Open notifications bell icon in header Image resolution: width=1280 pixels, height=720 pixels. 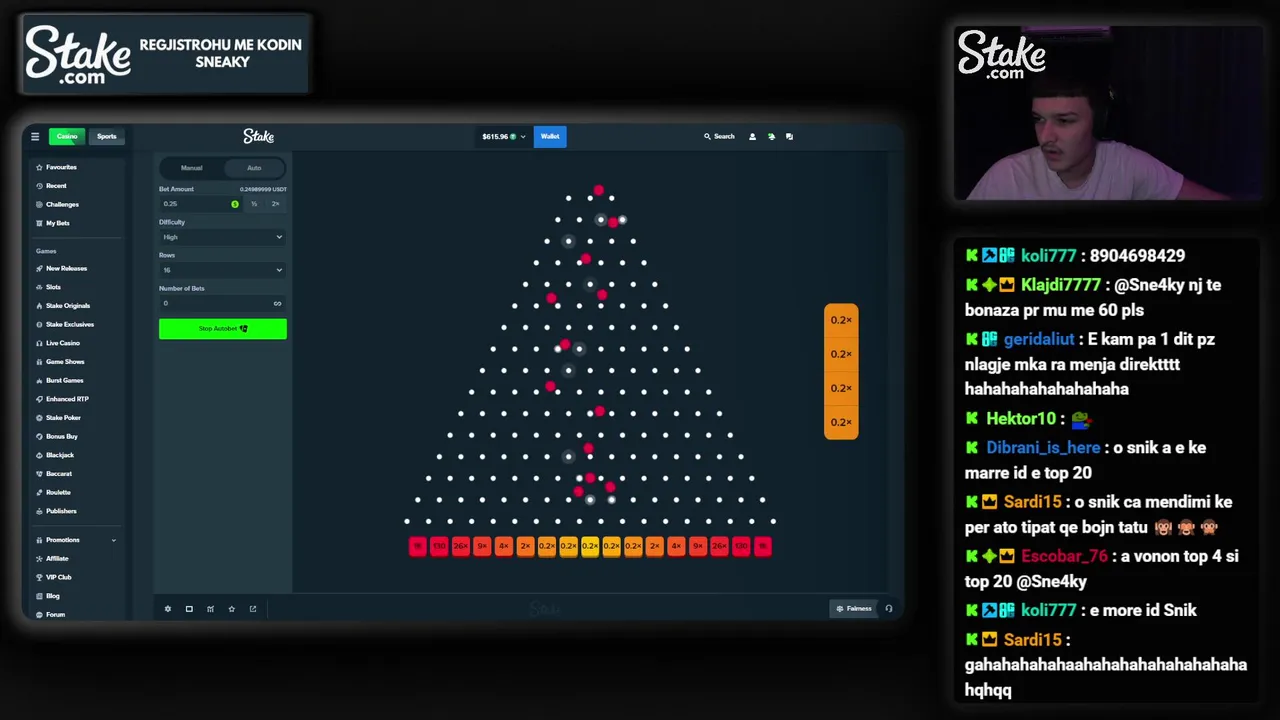click(771, 137)
